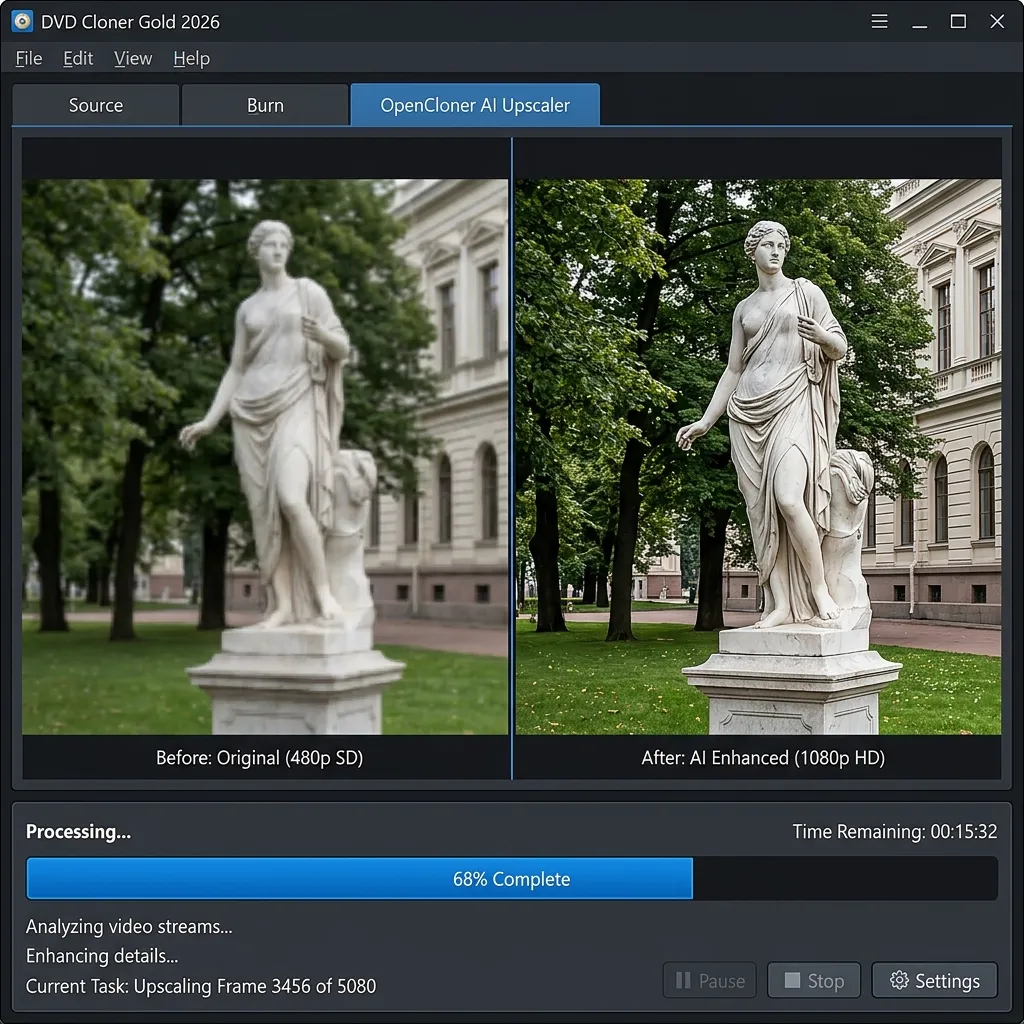Open the Help menu
Image resolution: width=1024 pixels, height=1024 pixels.
[x=191, y=58]
